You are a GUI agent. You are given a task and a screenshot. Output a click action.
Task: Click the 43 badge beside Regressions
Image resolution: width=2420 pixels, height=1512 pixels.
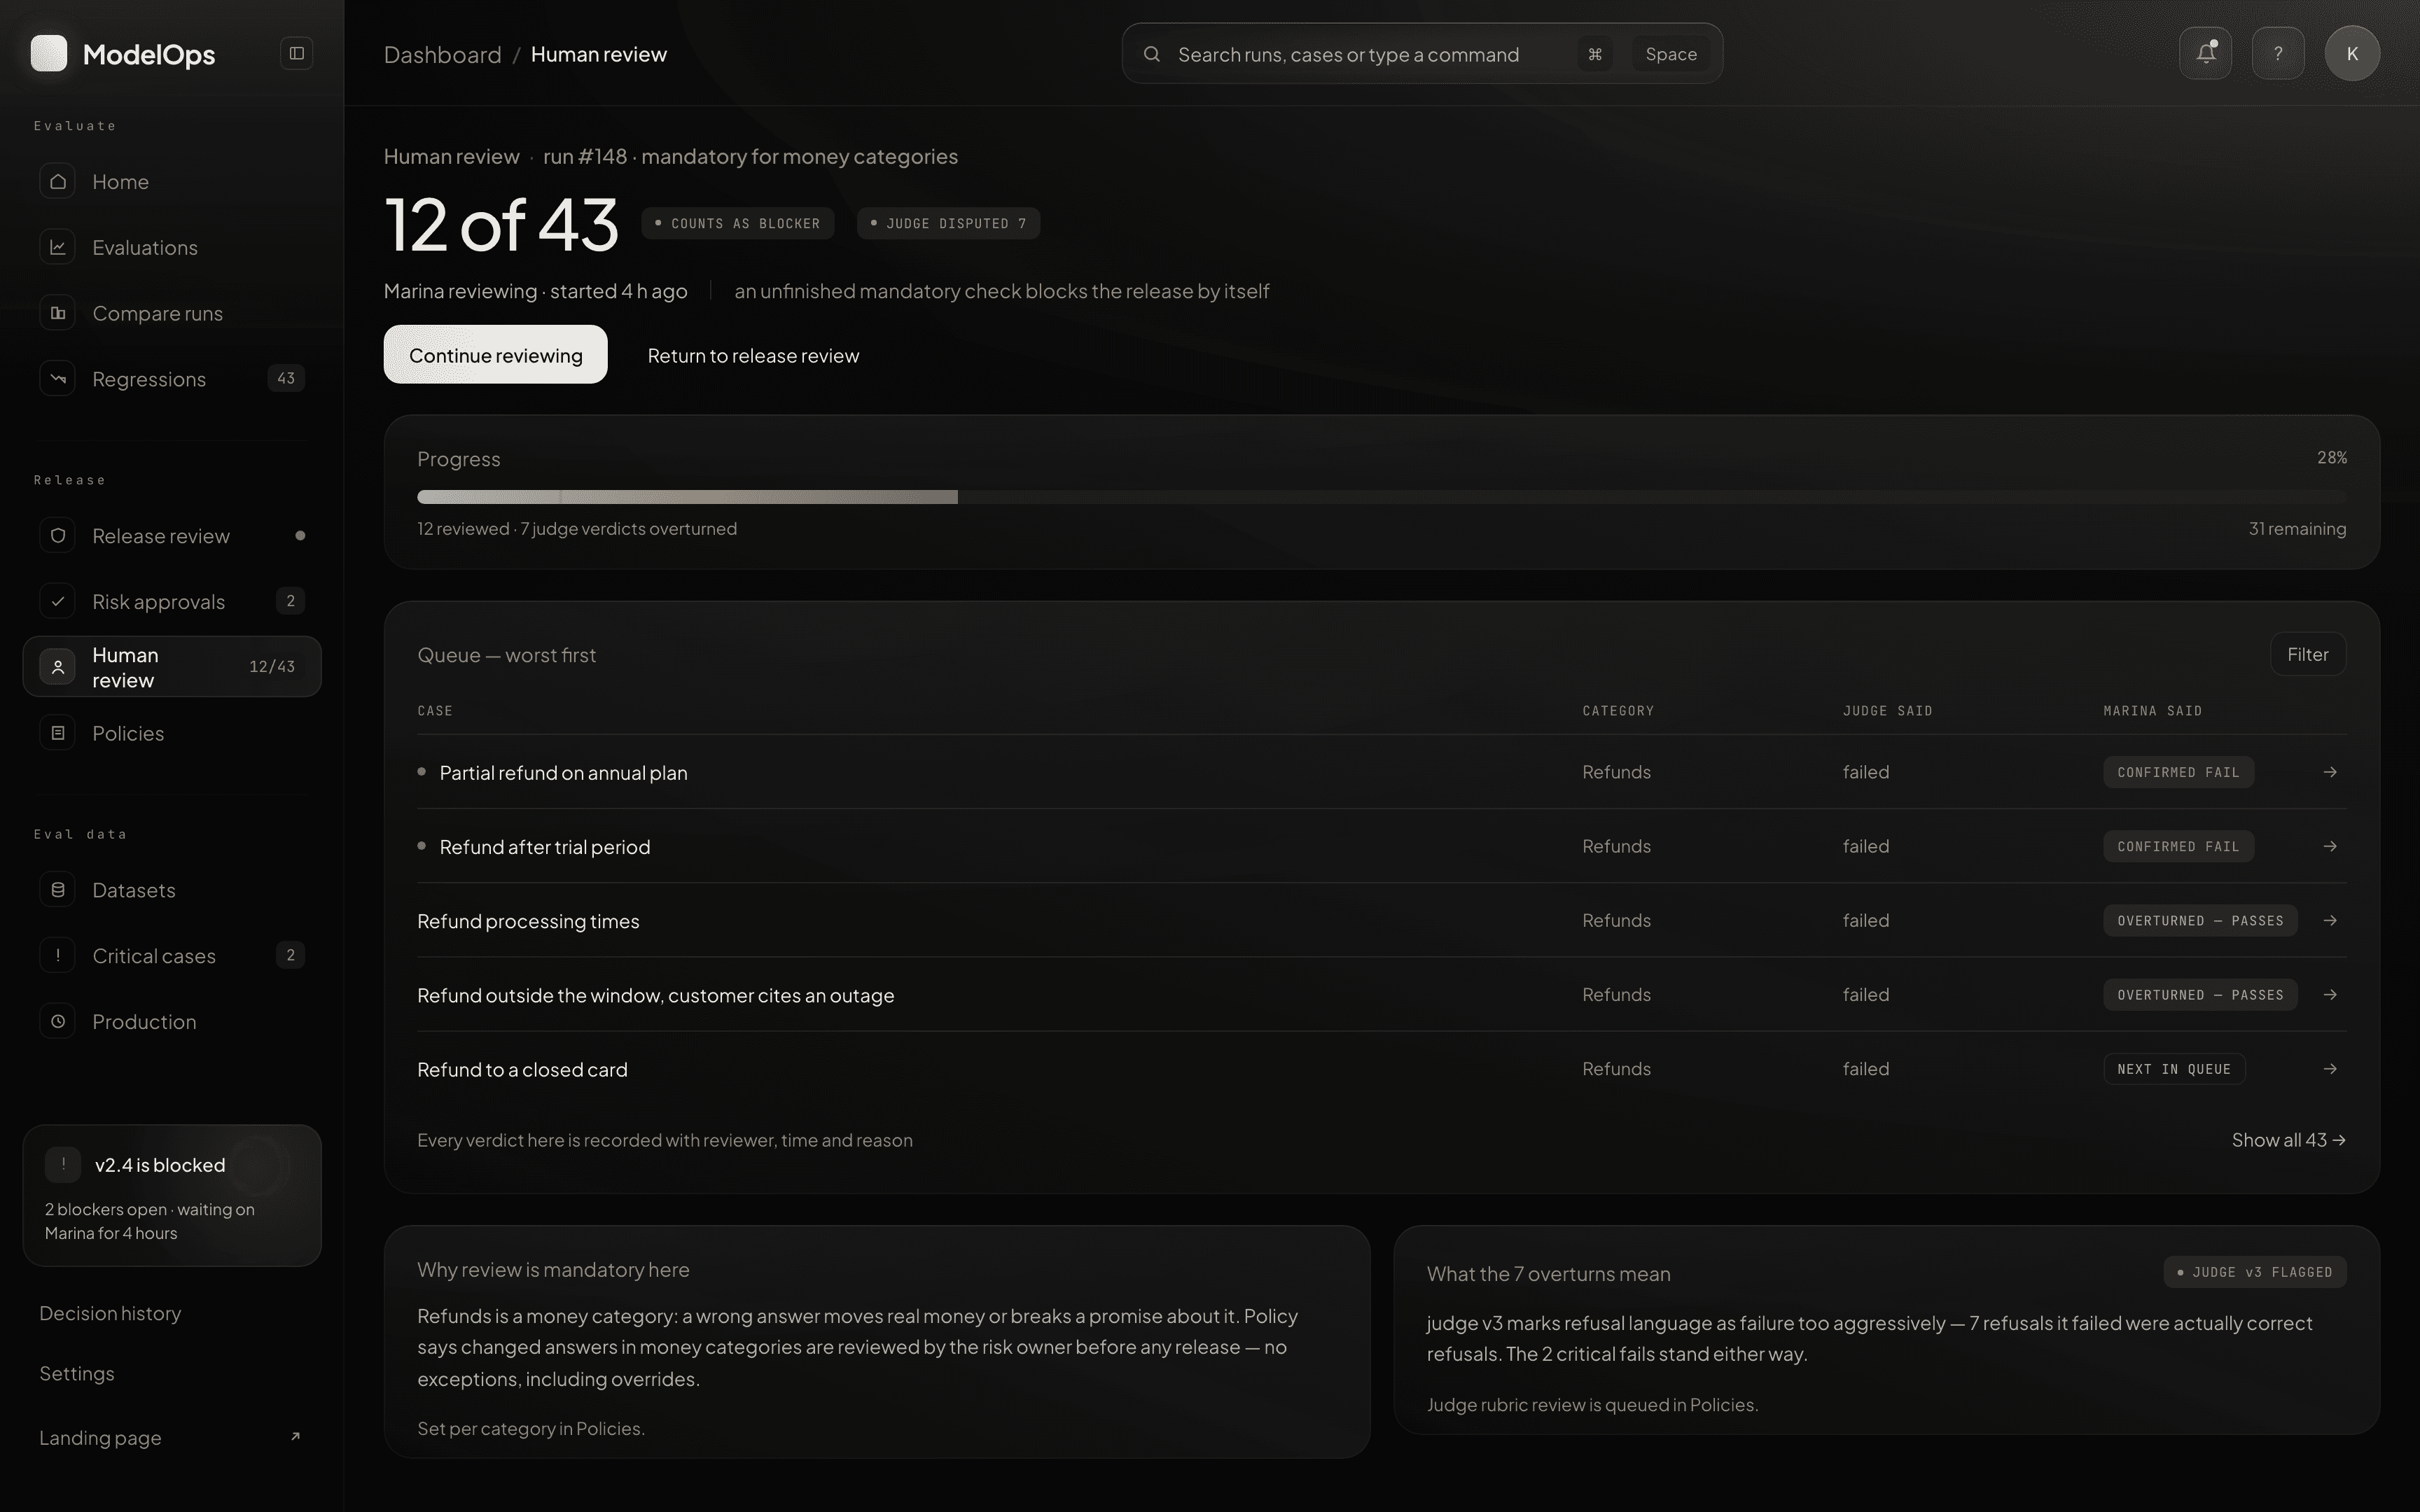(286, 378)
